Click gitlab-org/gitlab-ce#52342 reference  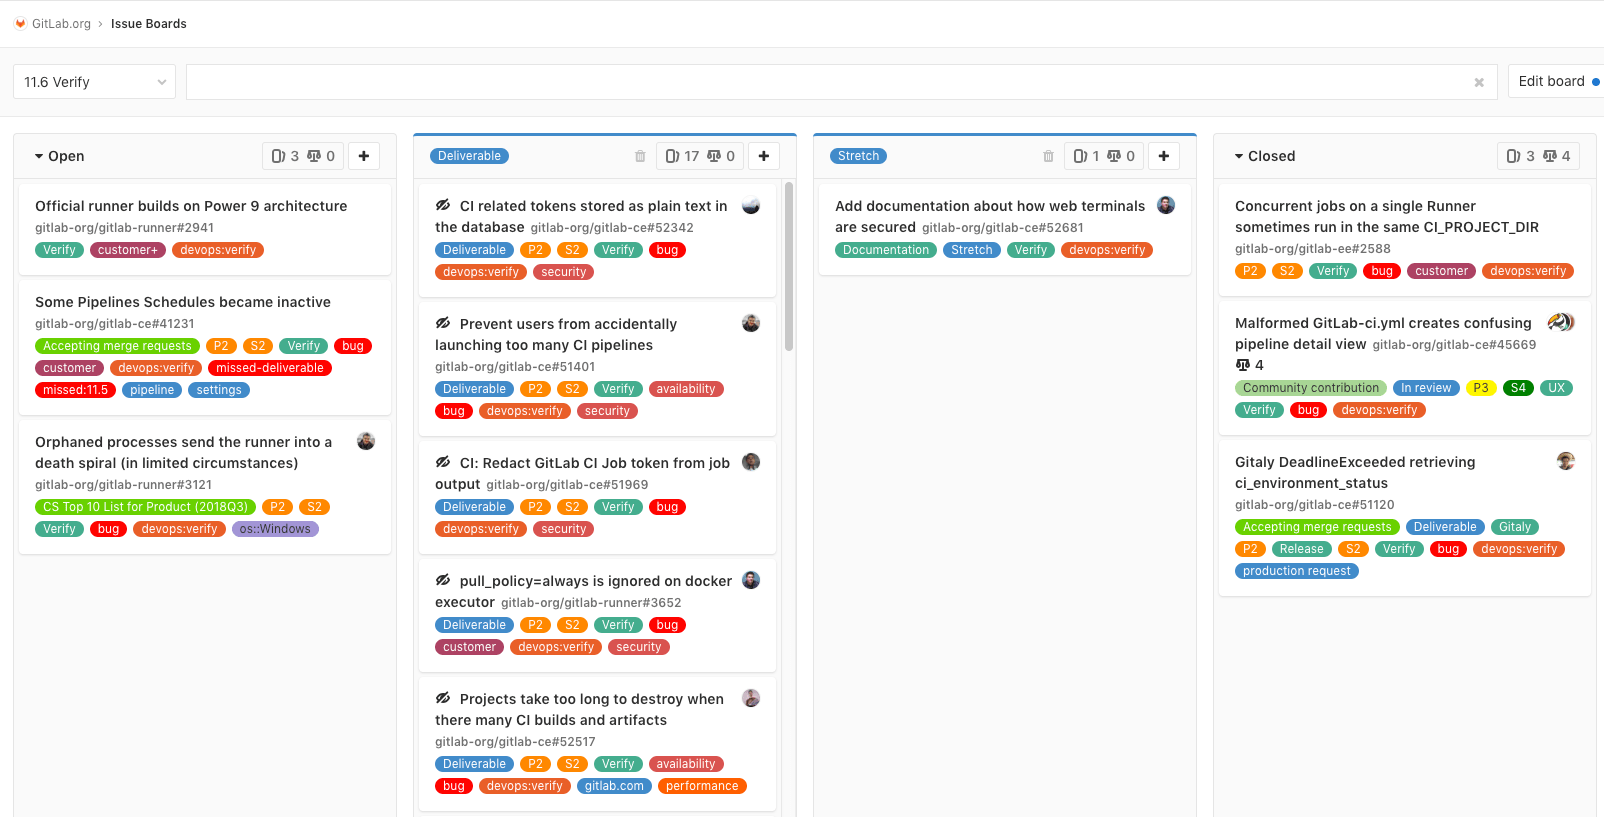point(612,228)
